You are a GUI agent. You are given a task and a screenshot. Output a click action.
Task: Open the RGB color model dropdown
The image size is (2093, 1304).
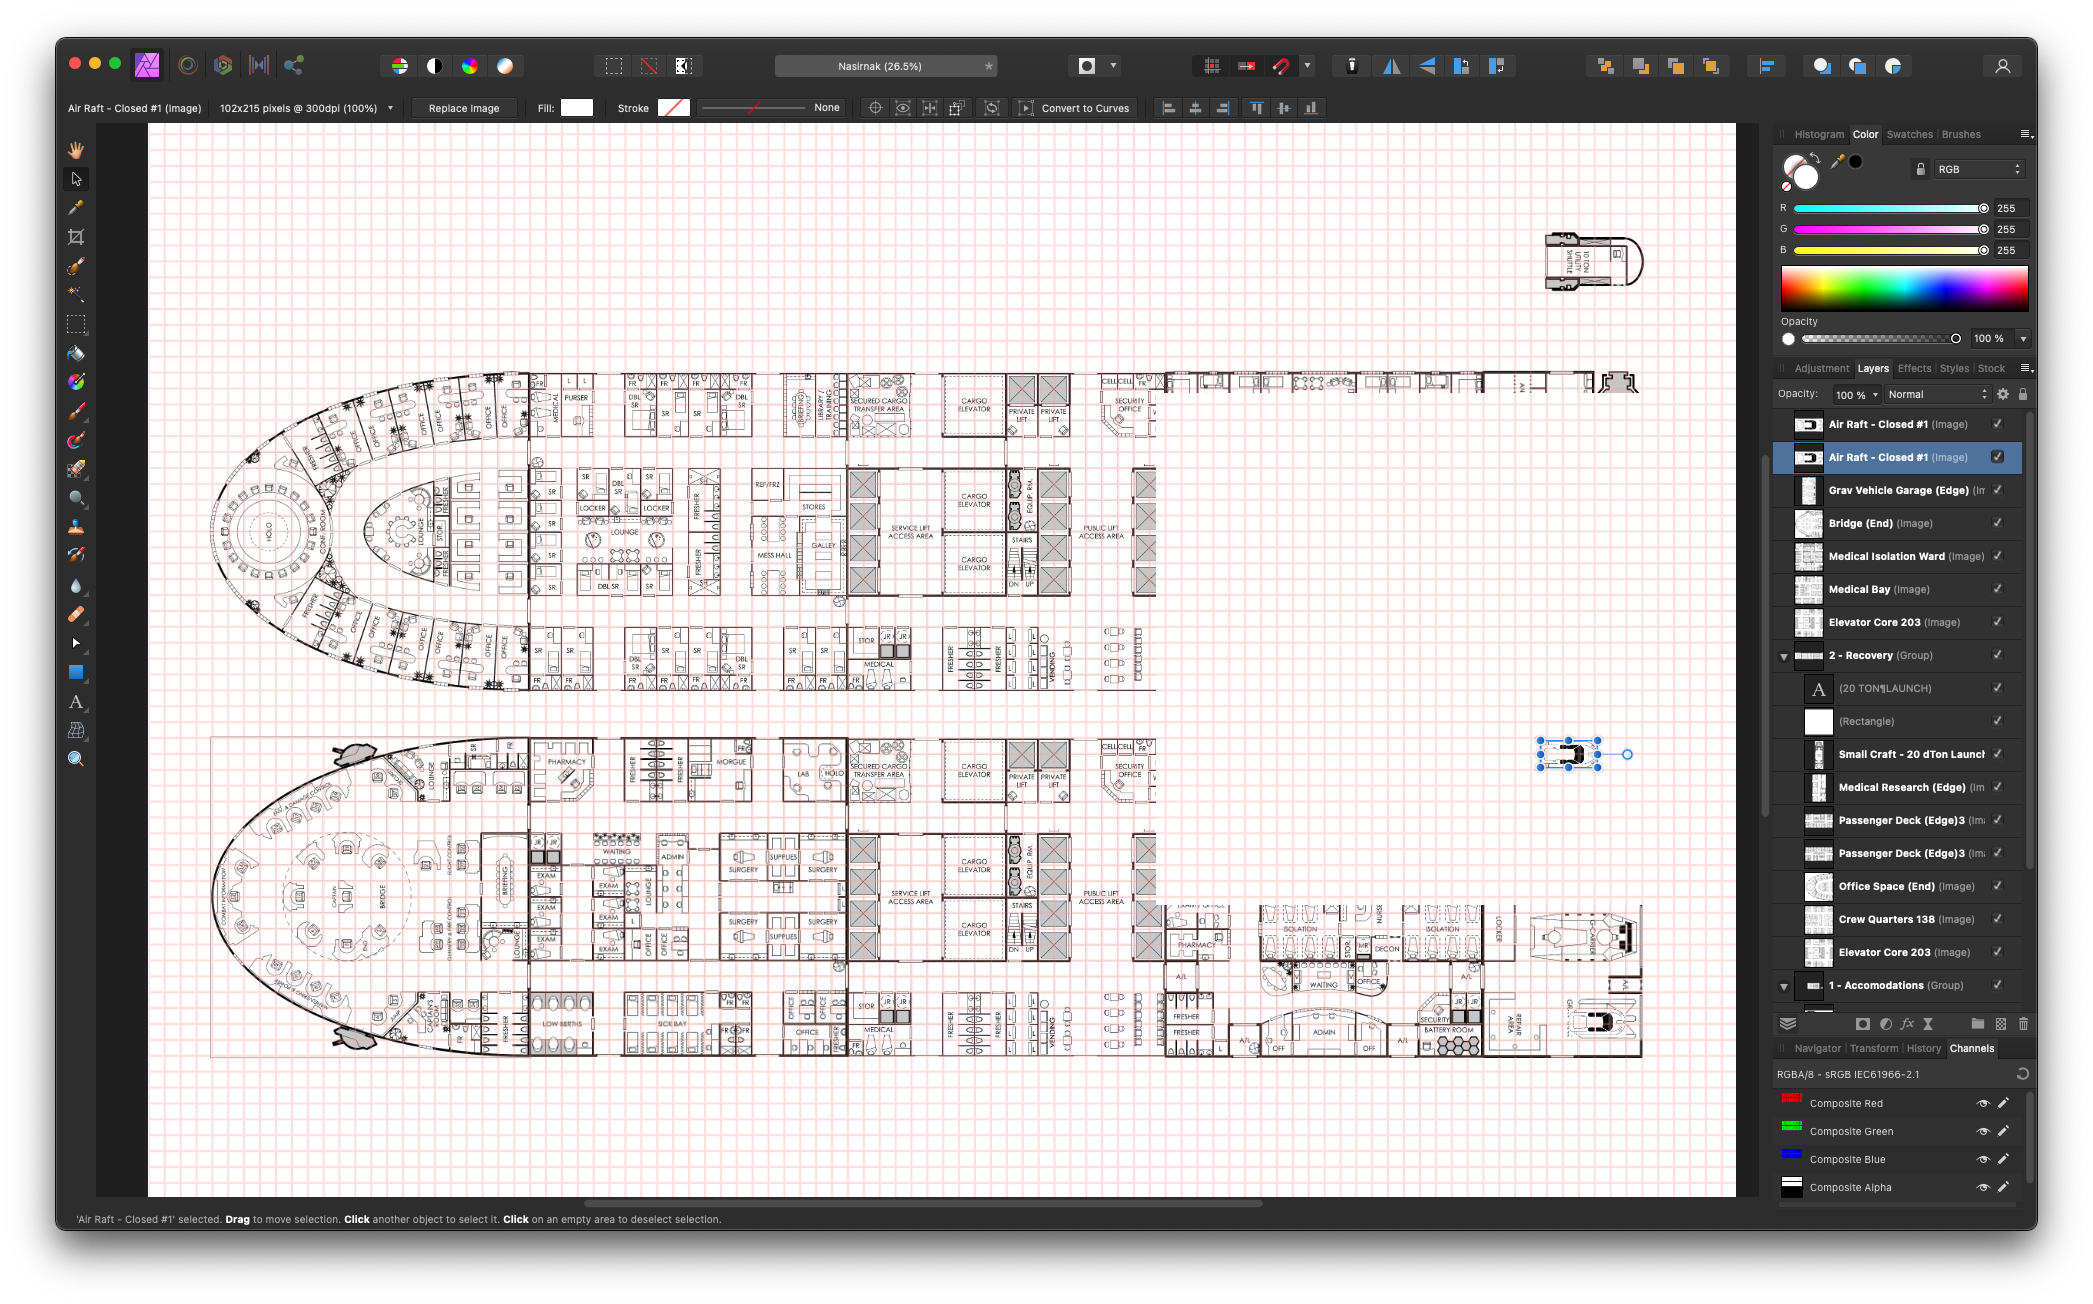(x=1979, y=169)
